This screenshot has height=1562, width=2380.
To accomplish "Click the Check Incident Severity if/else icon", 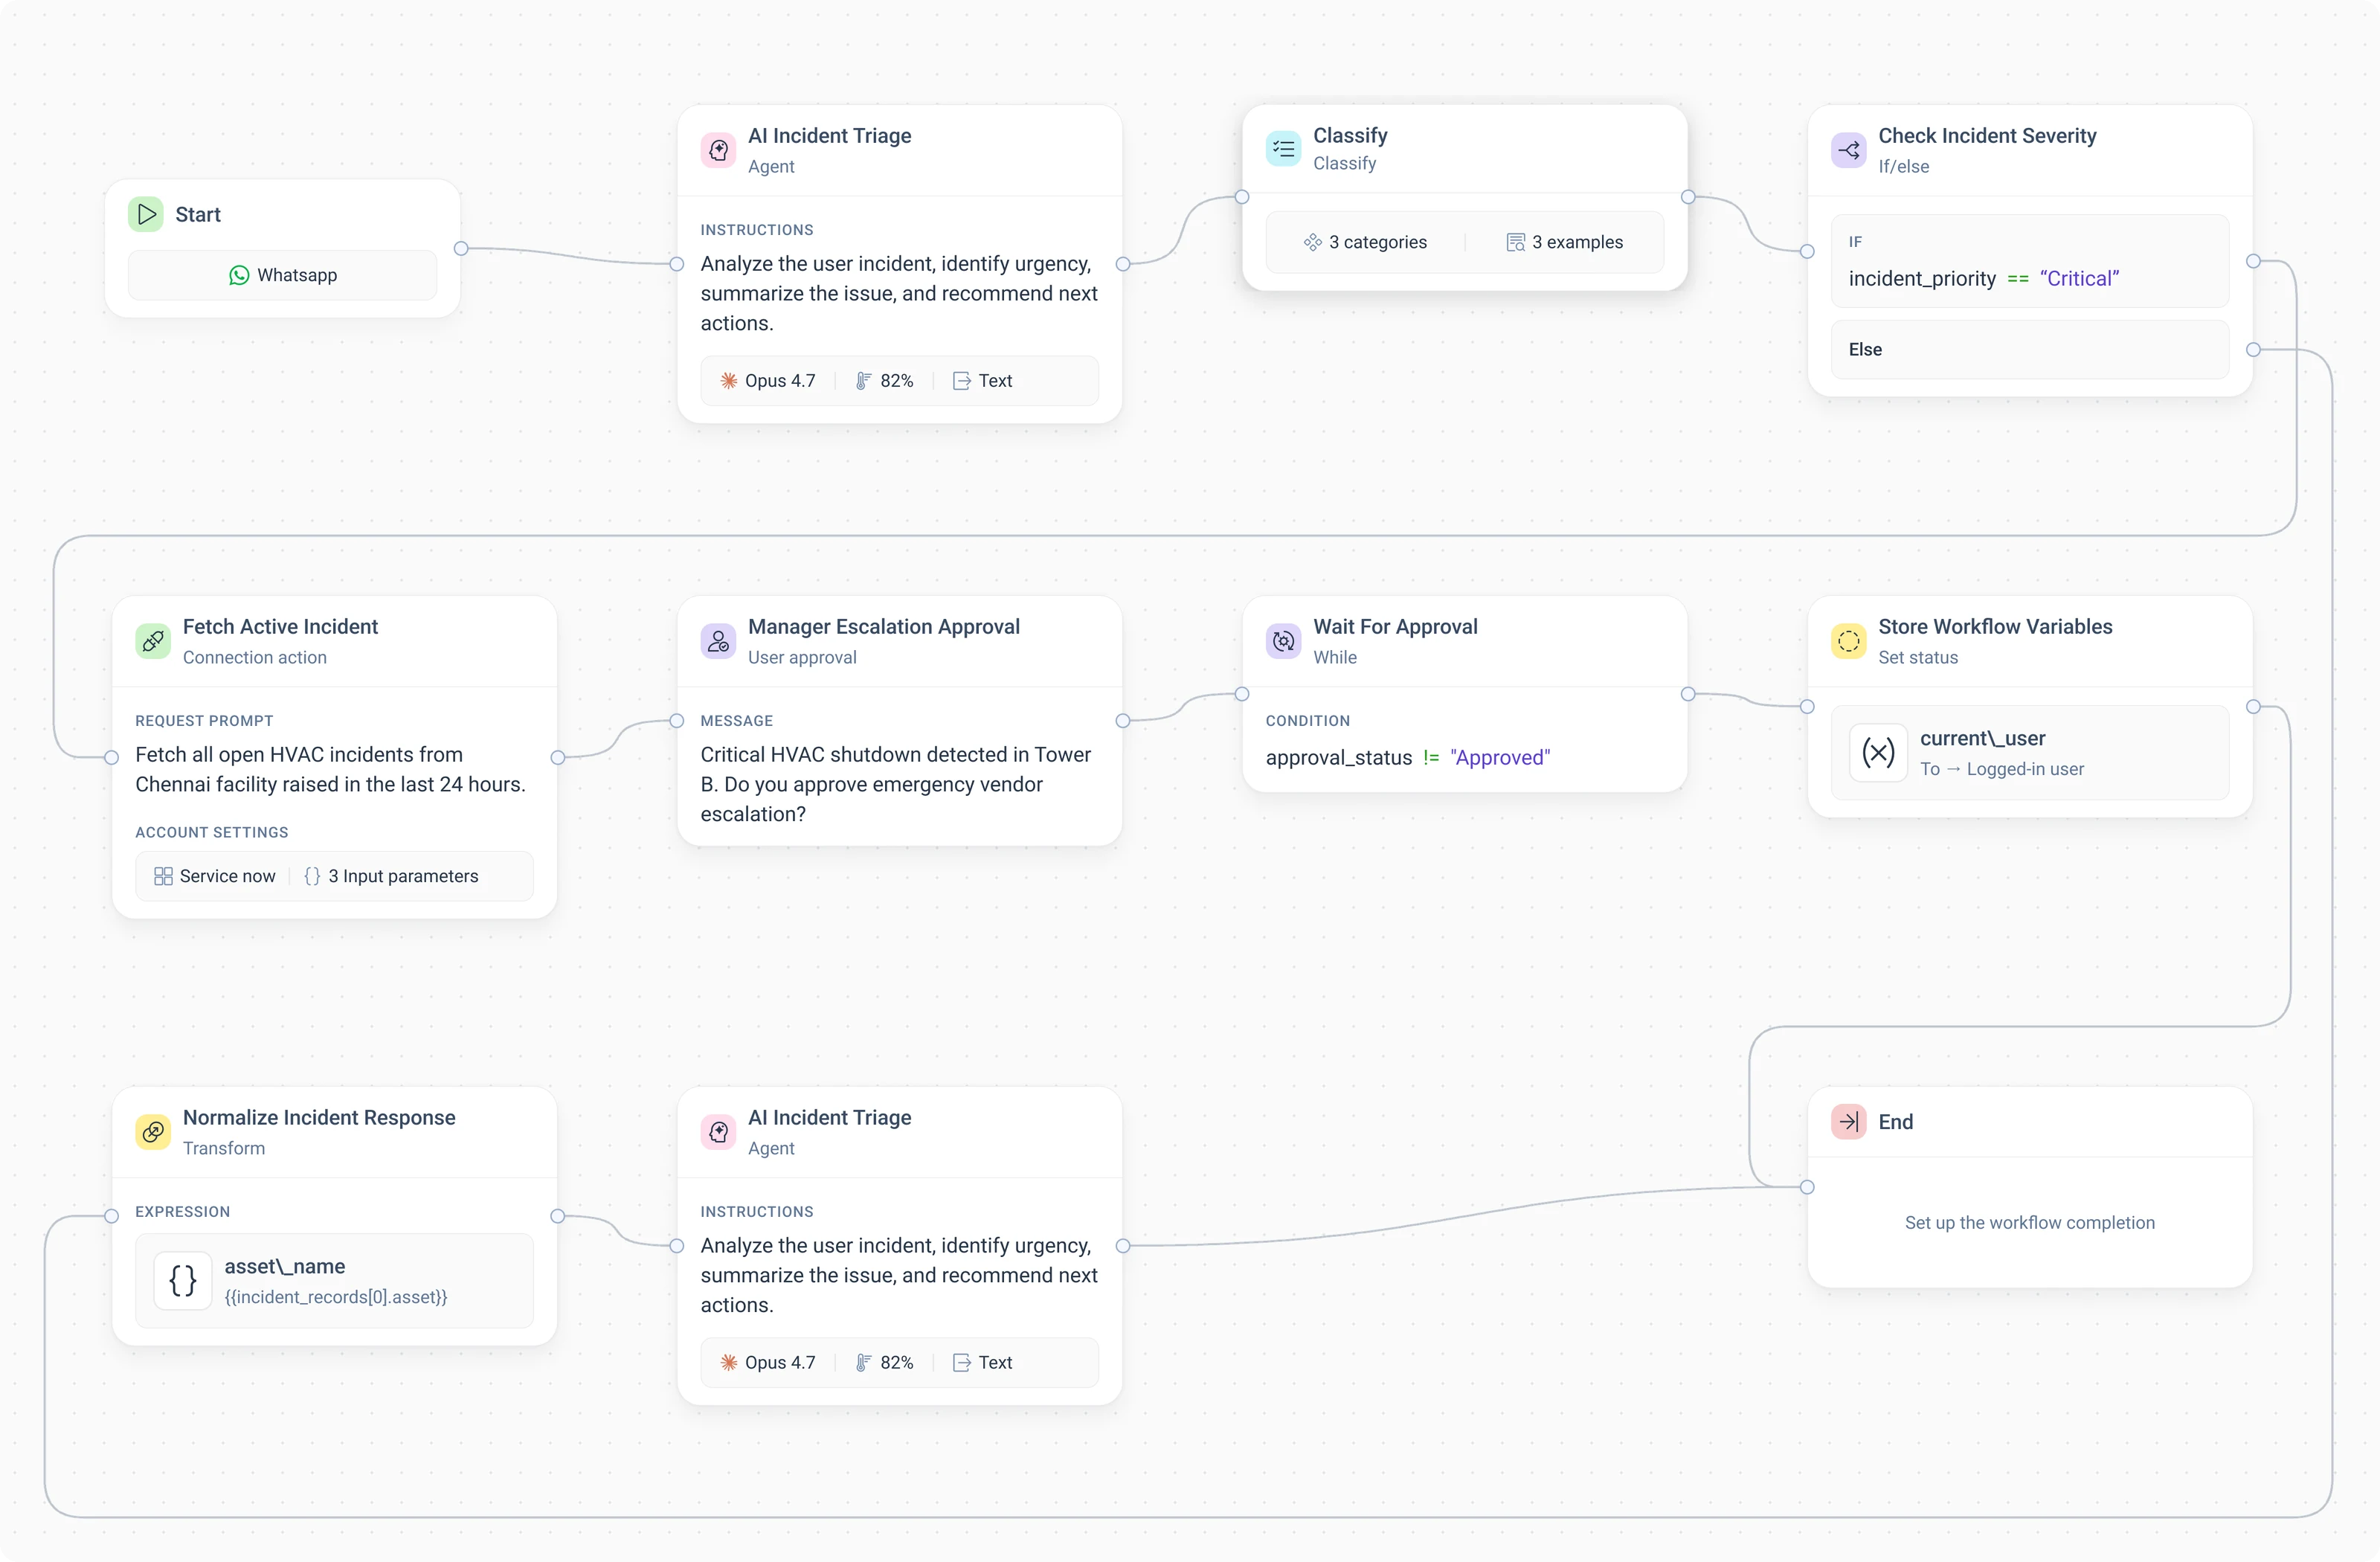I will (1848, 150).
